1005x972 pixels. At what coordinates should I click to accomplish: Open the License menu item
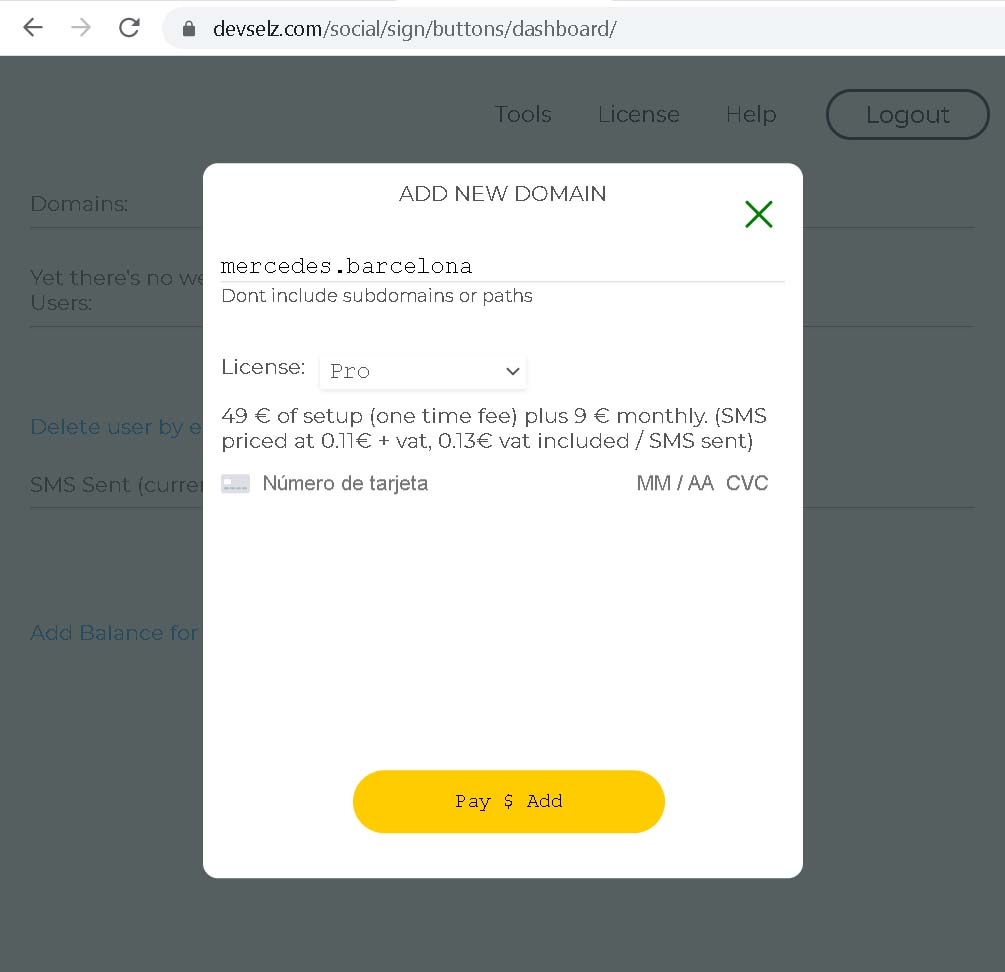tap(638, 115)
